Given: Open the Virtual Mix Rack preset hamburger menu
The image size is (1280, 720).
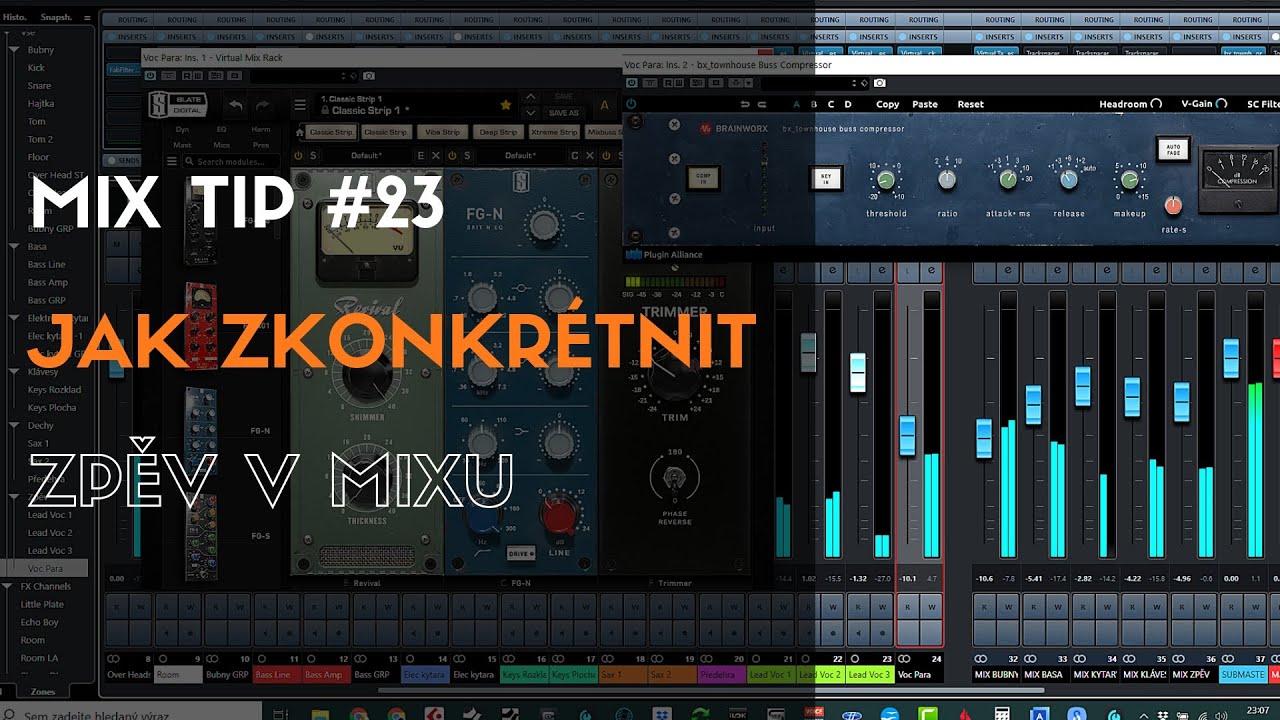Looking at the screenshot, I should (299, 105).
